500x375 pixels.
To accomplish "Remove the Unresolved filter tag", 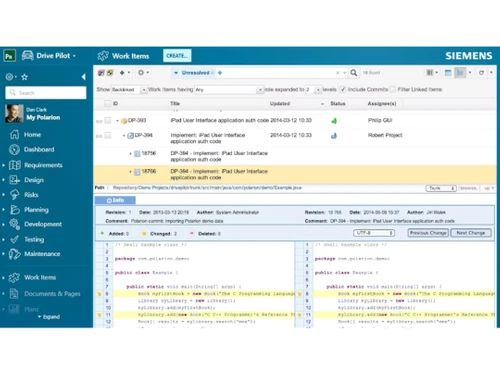I will [212, 73].
